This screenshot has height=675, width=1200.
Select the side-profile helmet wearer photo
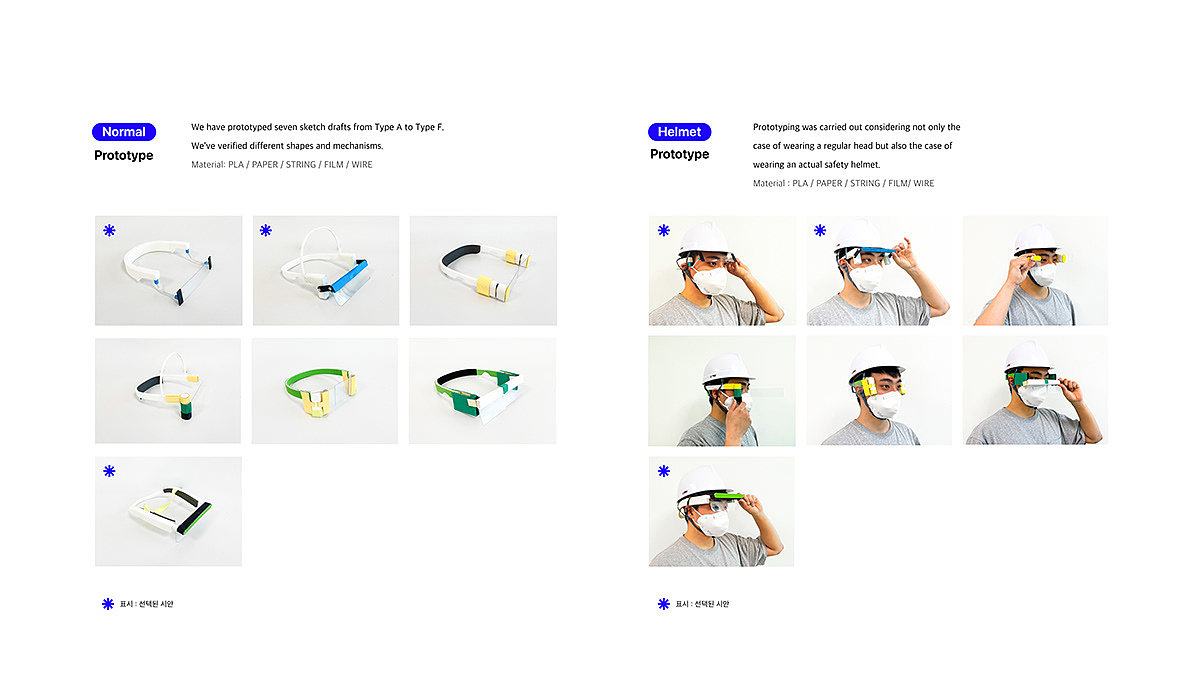click(722, 391)
